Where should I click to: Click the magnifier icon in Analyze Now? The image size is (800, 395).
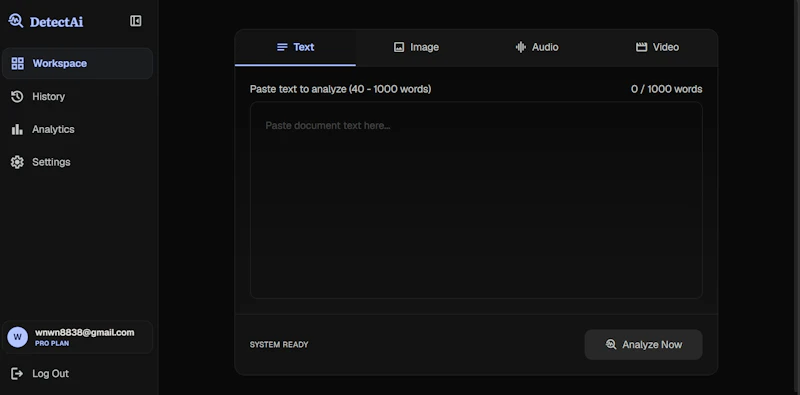pyautogui.click(x=611, y=344)
